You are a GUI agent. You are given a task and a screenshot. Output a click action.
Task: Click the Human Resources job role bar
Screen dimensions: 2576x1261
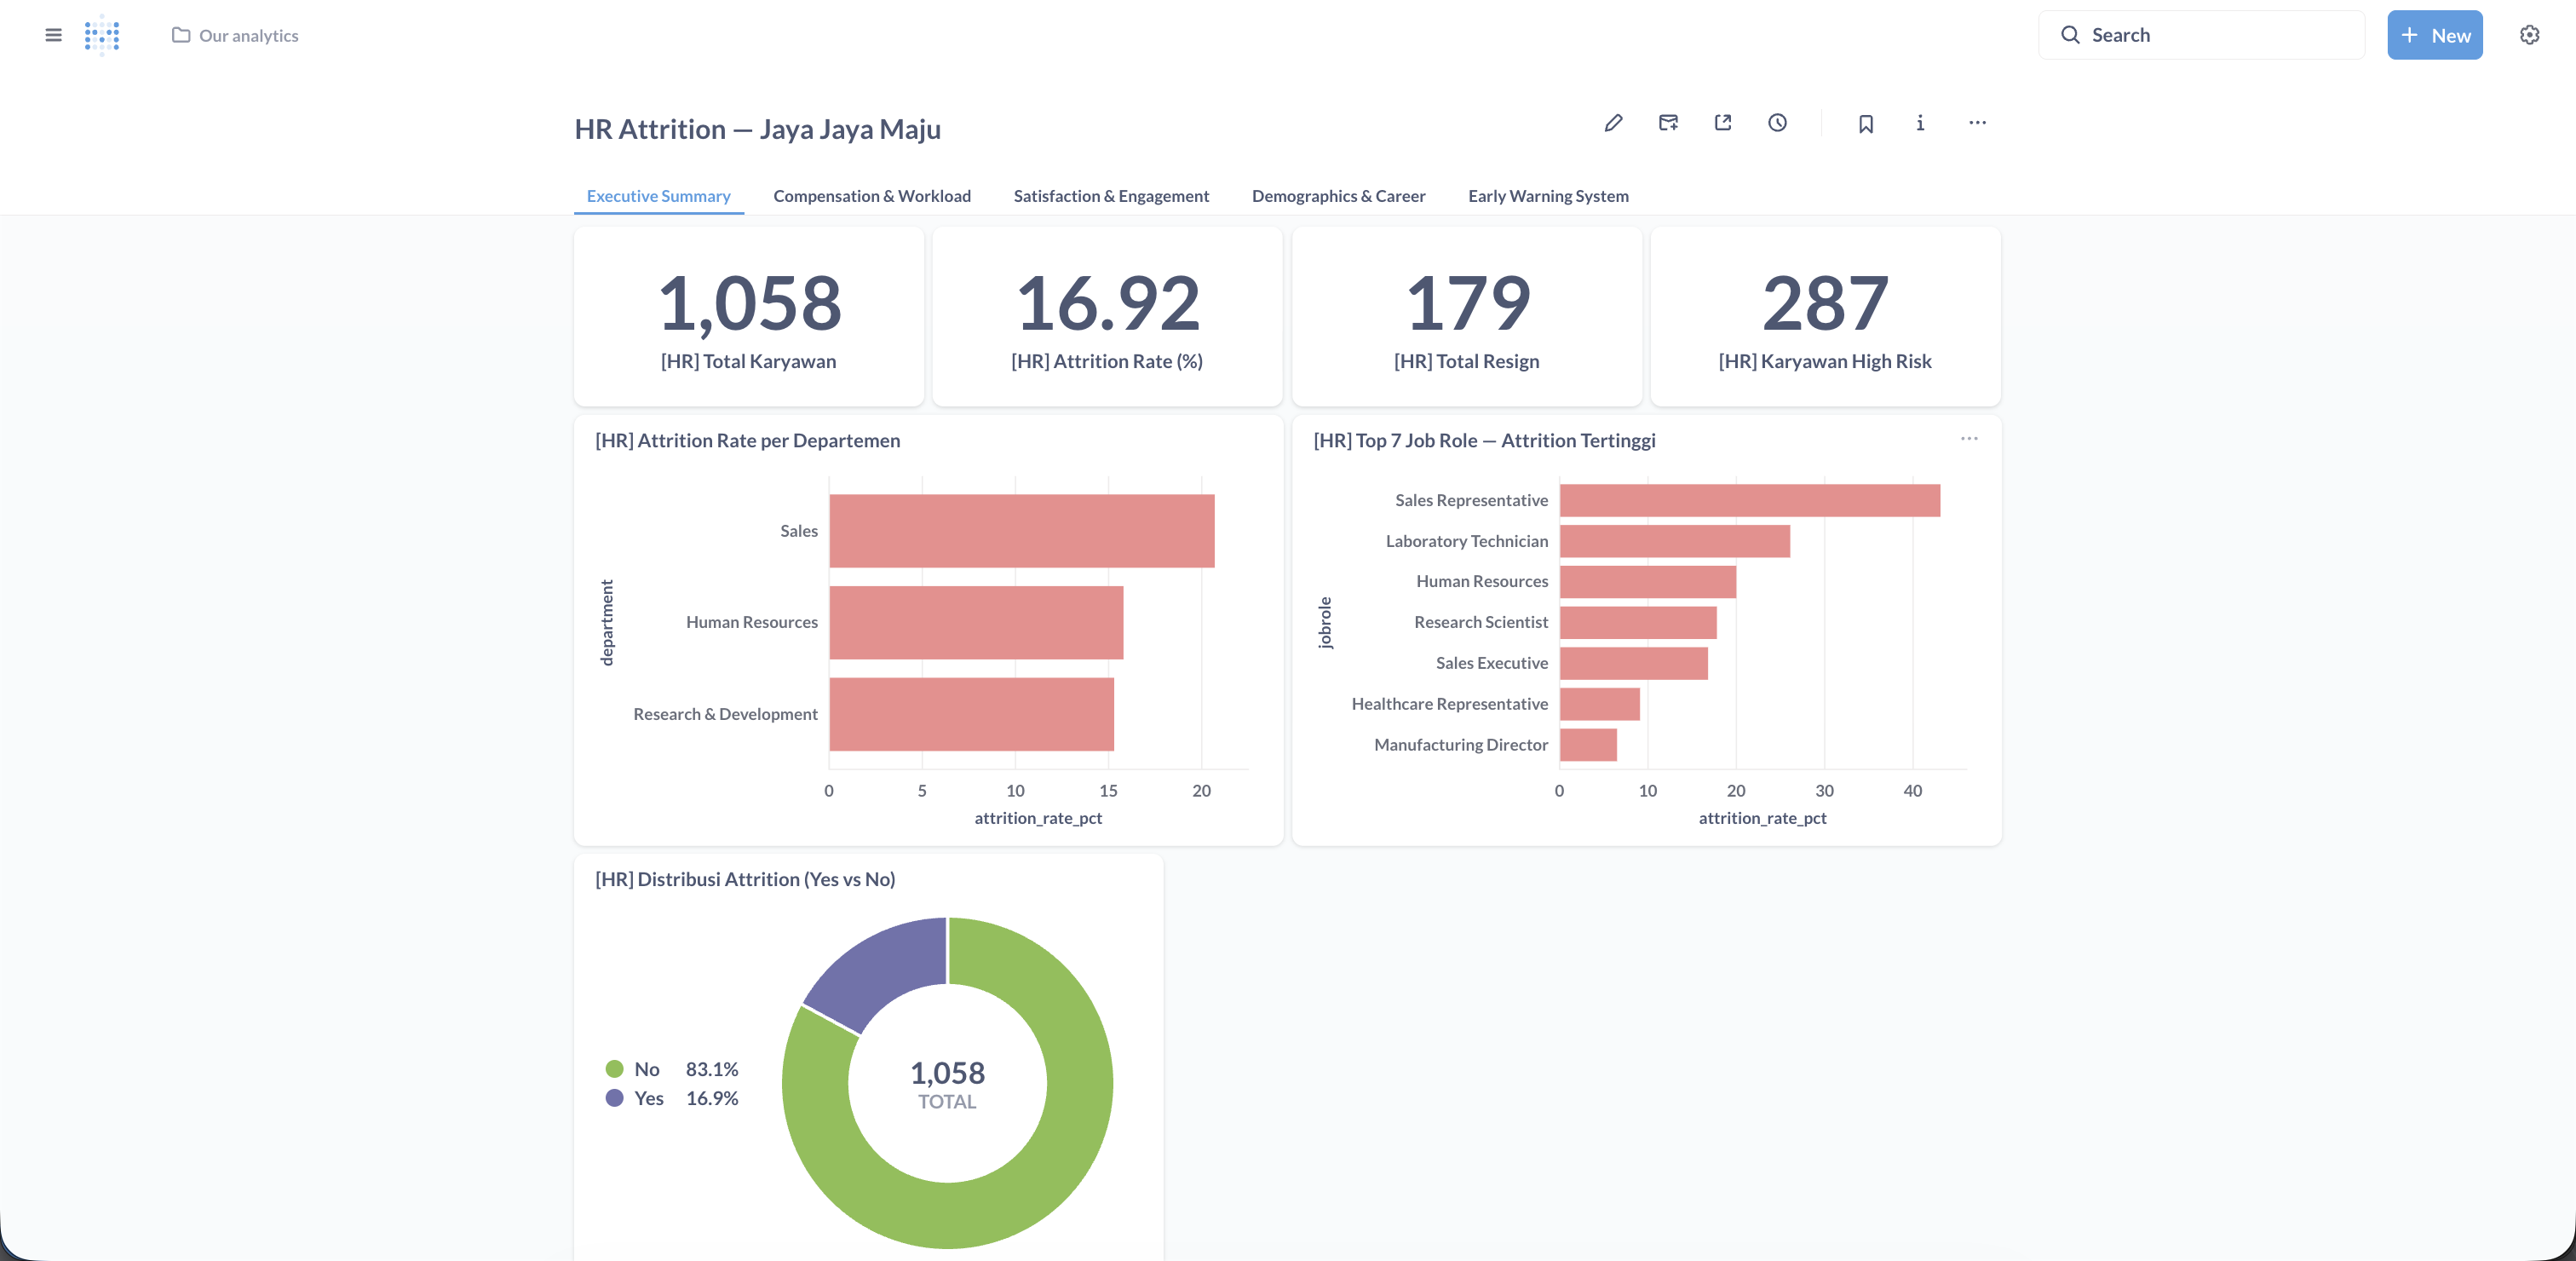click(x=1647, y=581)
